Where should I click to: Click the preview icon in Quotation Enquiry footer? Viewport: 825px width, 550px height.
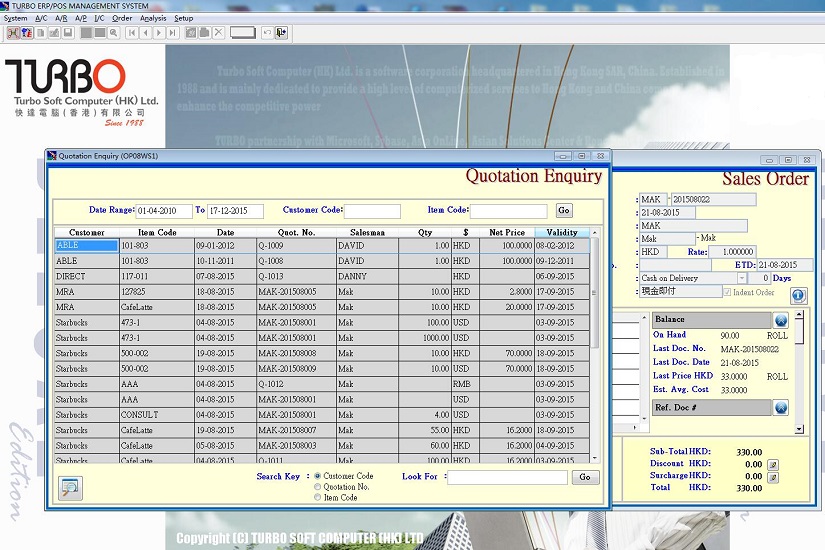(70, 488)
